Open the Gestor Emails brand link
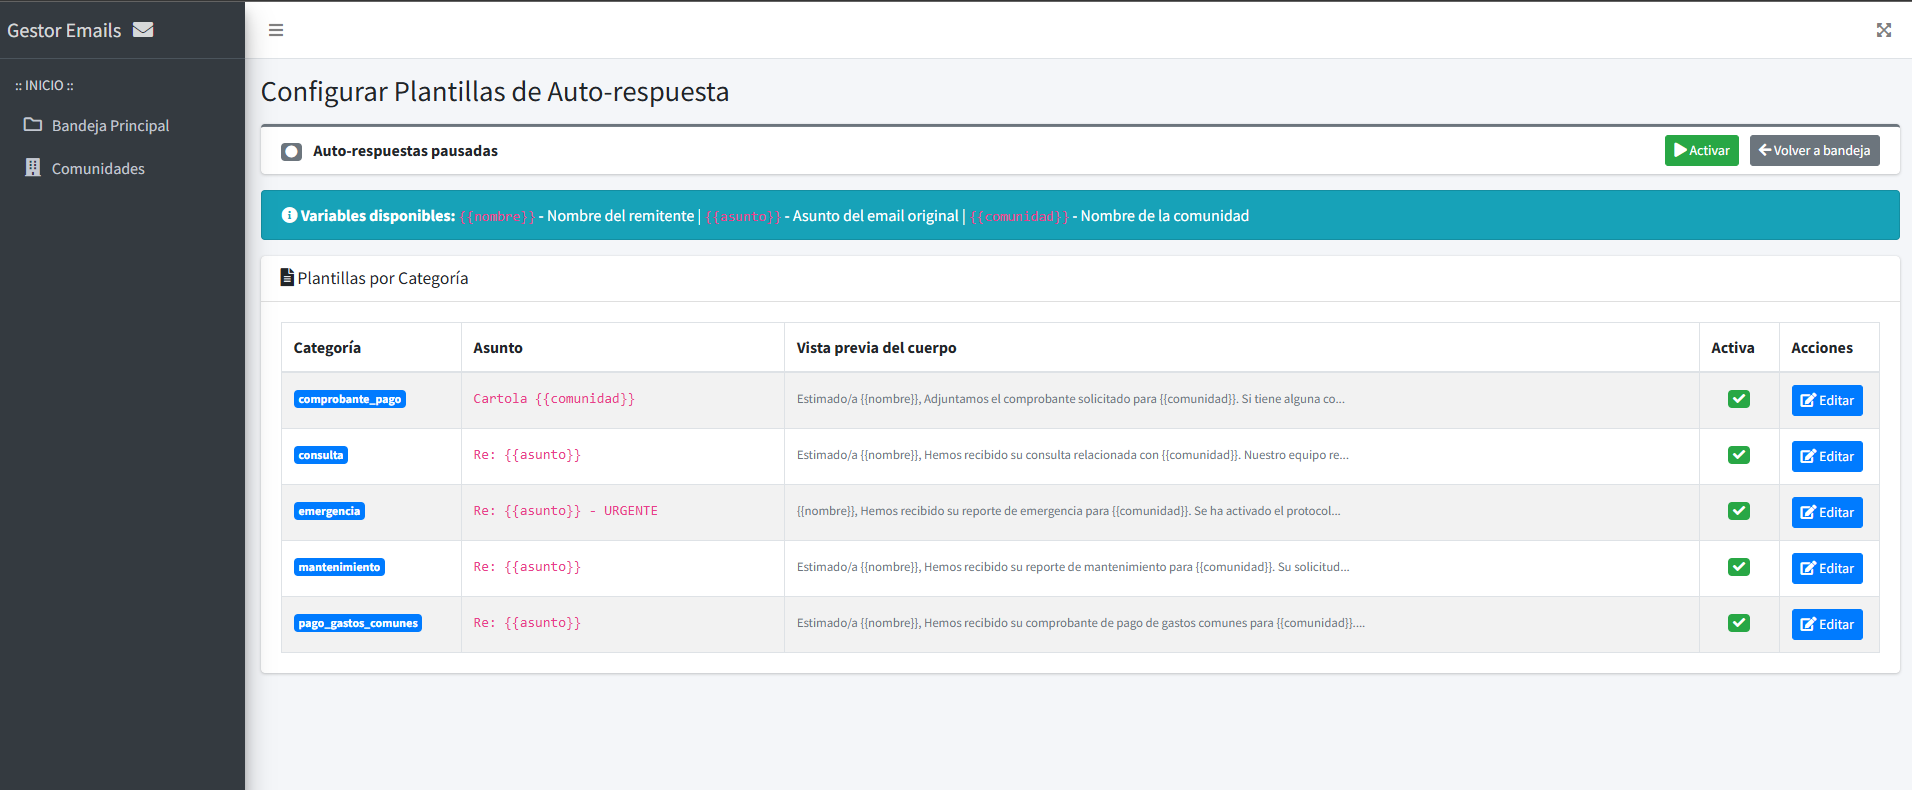 pos(80,30)
